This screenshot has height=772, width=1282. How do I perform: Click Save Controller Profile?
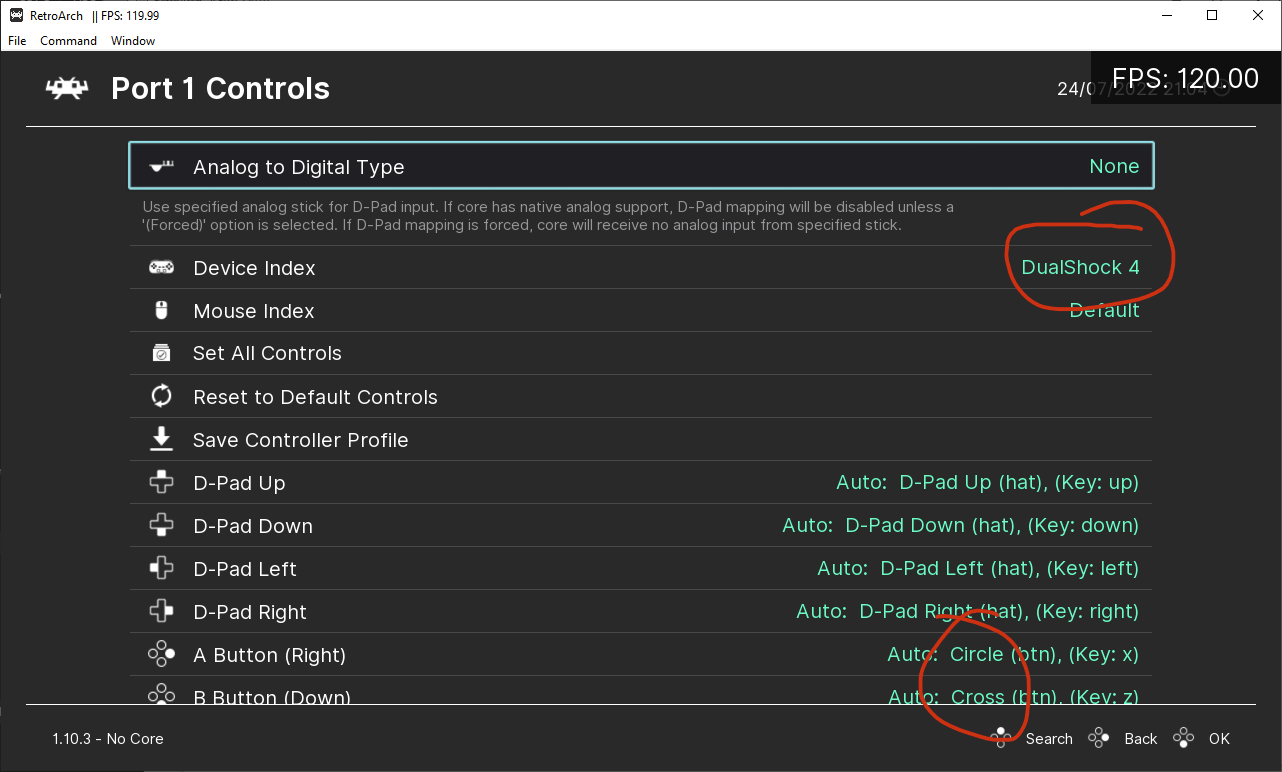301,439
